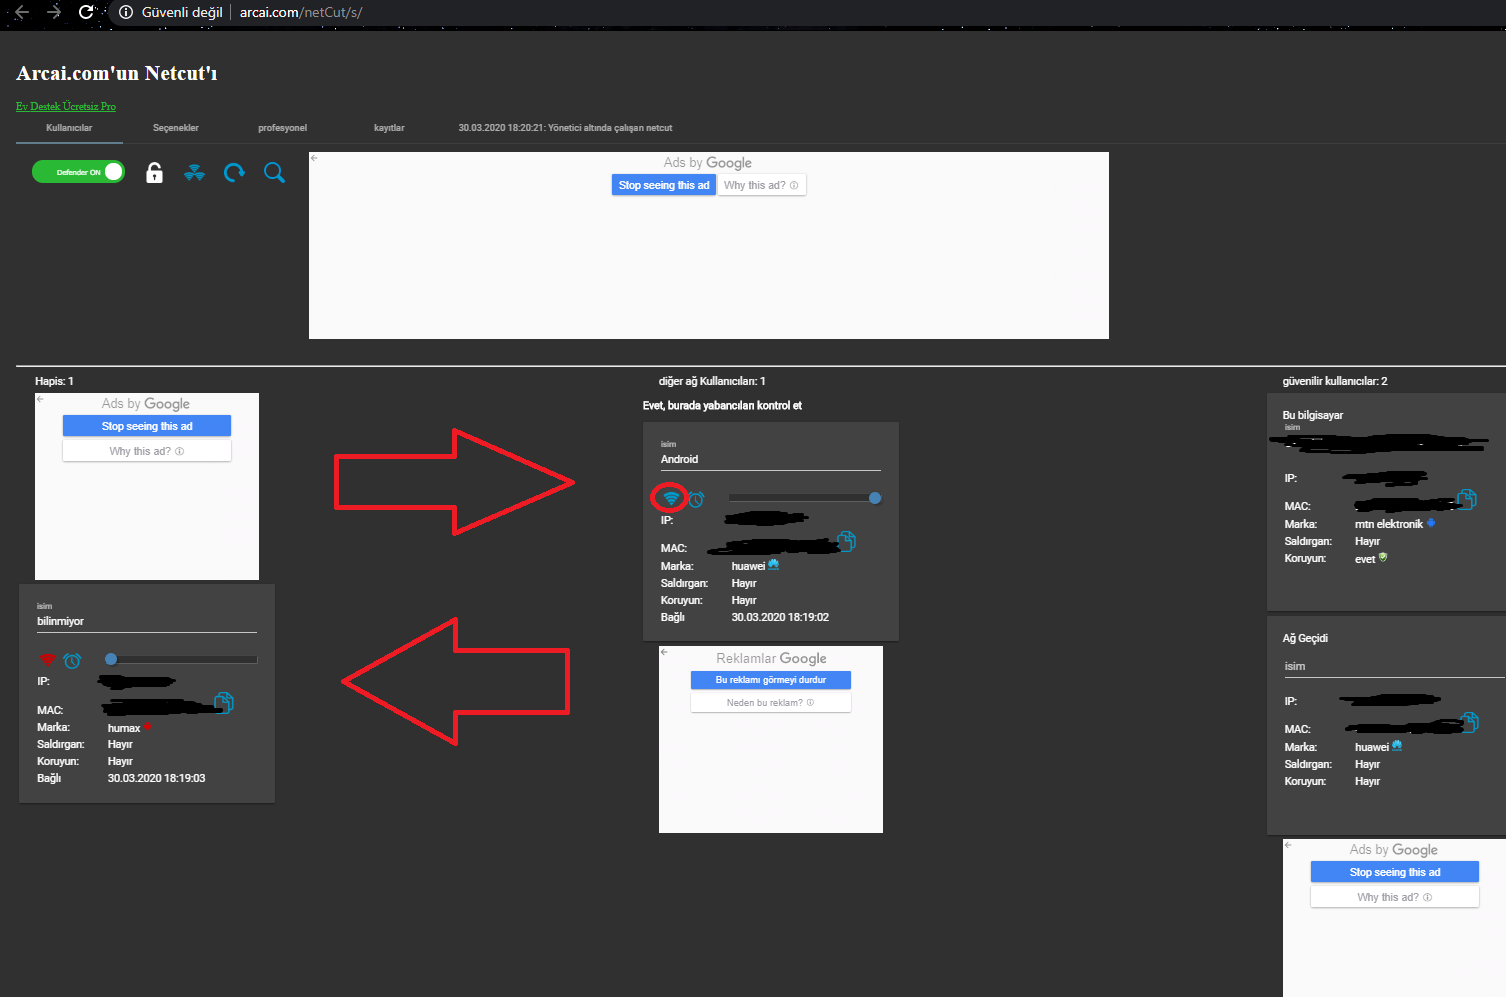The width and height of the screenshot is (1506, 1000).
Task: Click the green shield icon next to evet
Action: click(1383, 558)
